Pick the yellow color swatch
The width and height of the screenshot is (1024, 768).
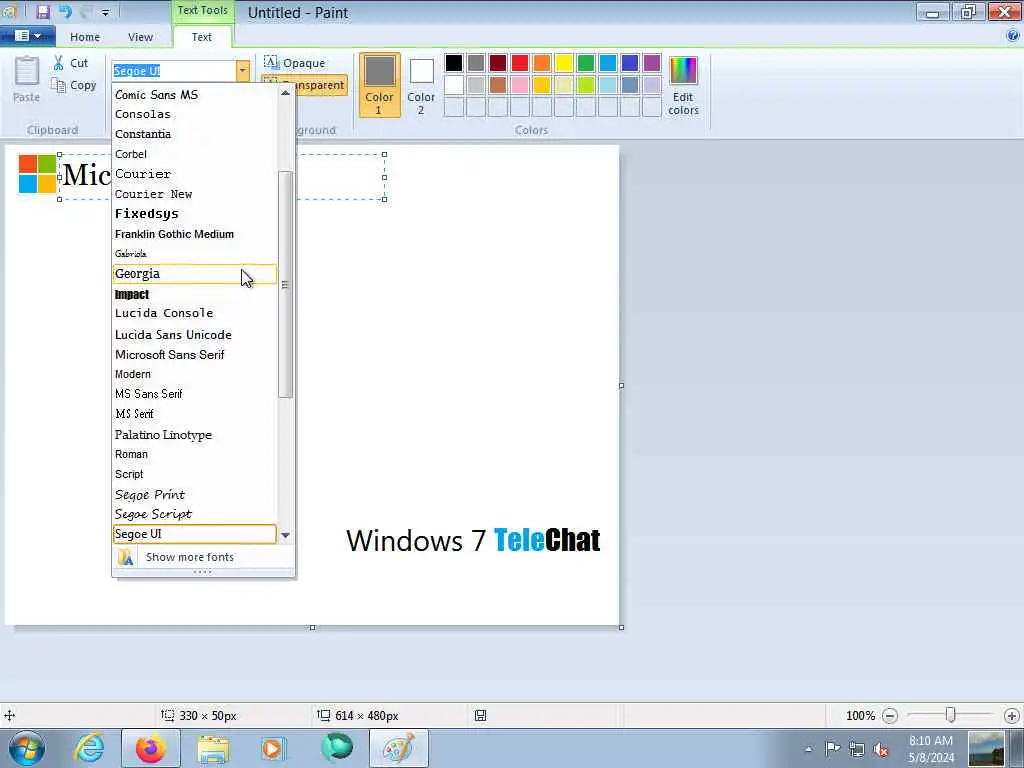tap(564, 63)
